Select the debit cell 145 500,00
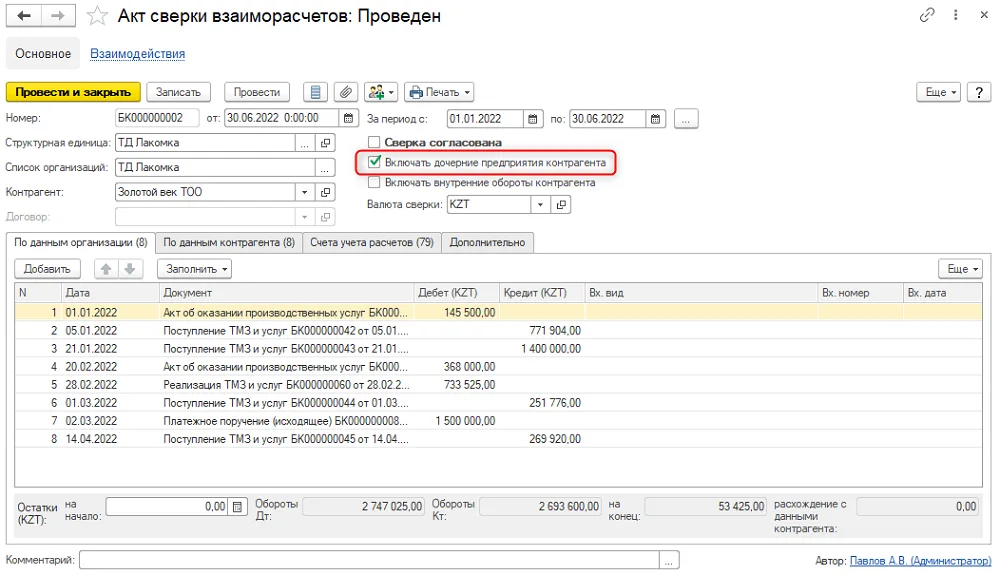 [456, 312]
